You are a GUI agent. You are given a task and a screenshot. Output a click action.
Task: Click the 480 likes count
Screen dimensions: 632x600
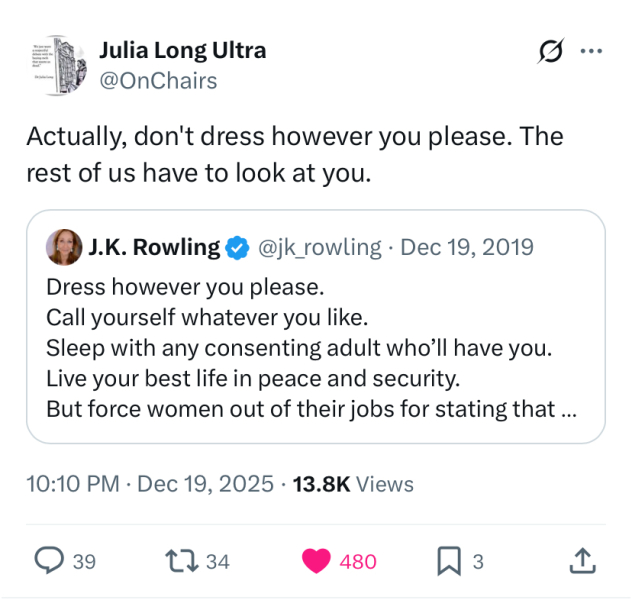pos(358,562)
